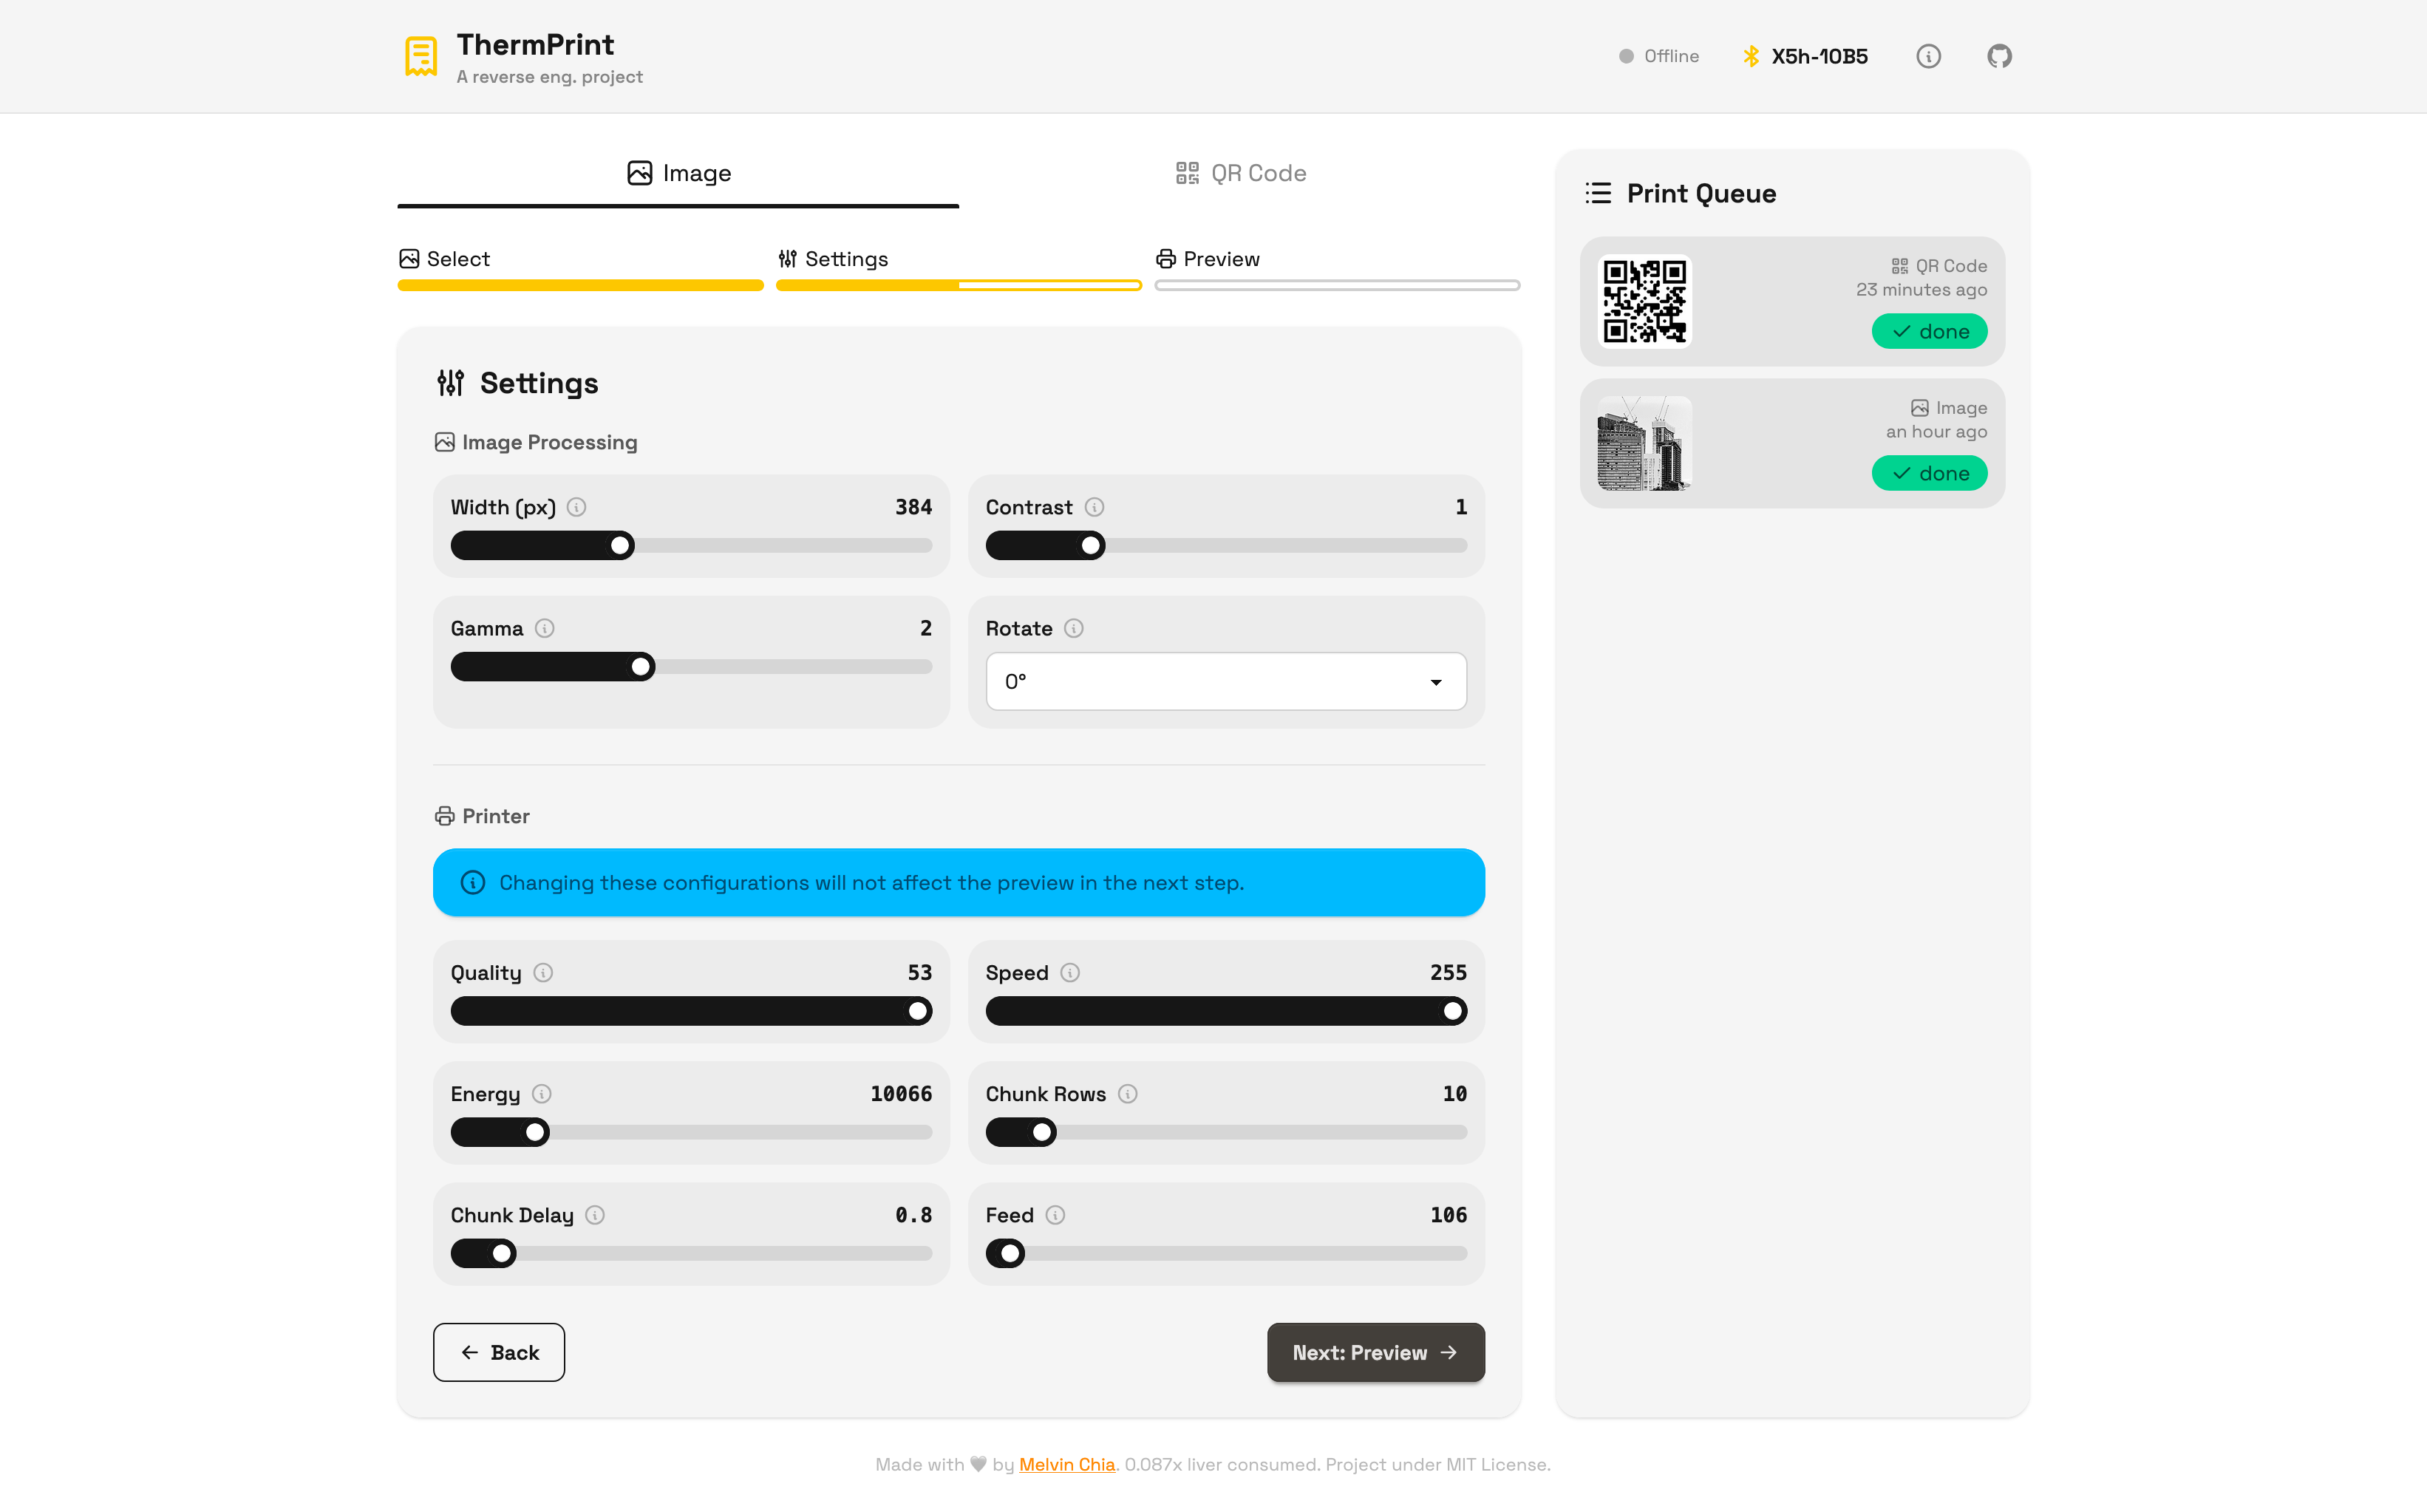Click the Energy value 10066
The image size is (2427, 1512).
click(x=901, y=1094)
